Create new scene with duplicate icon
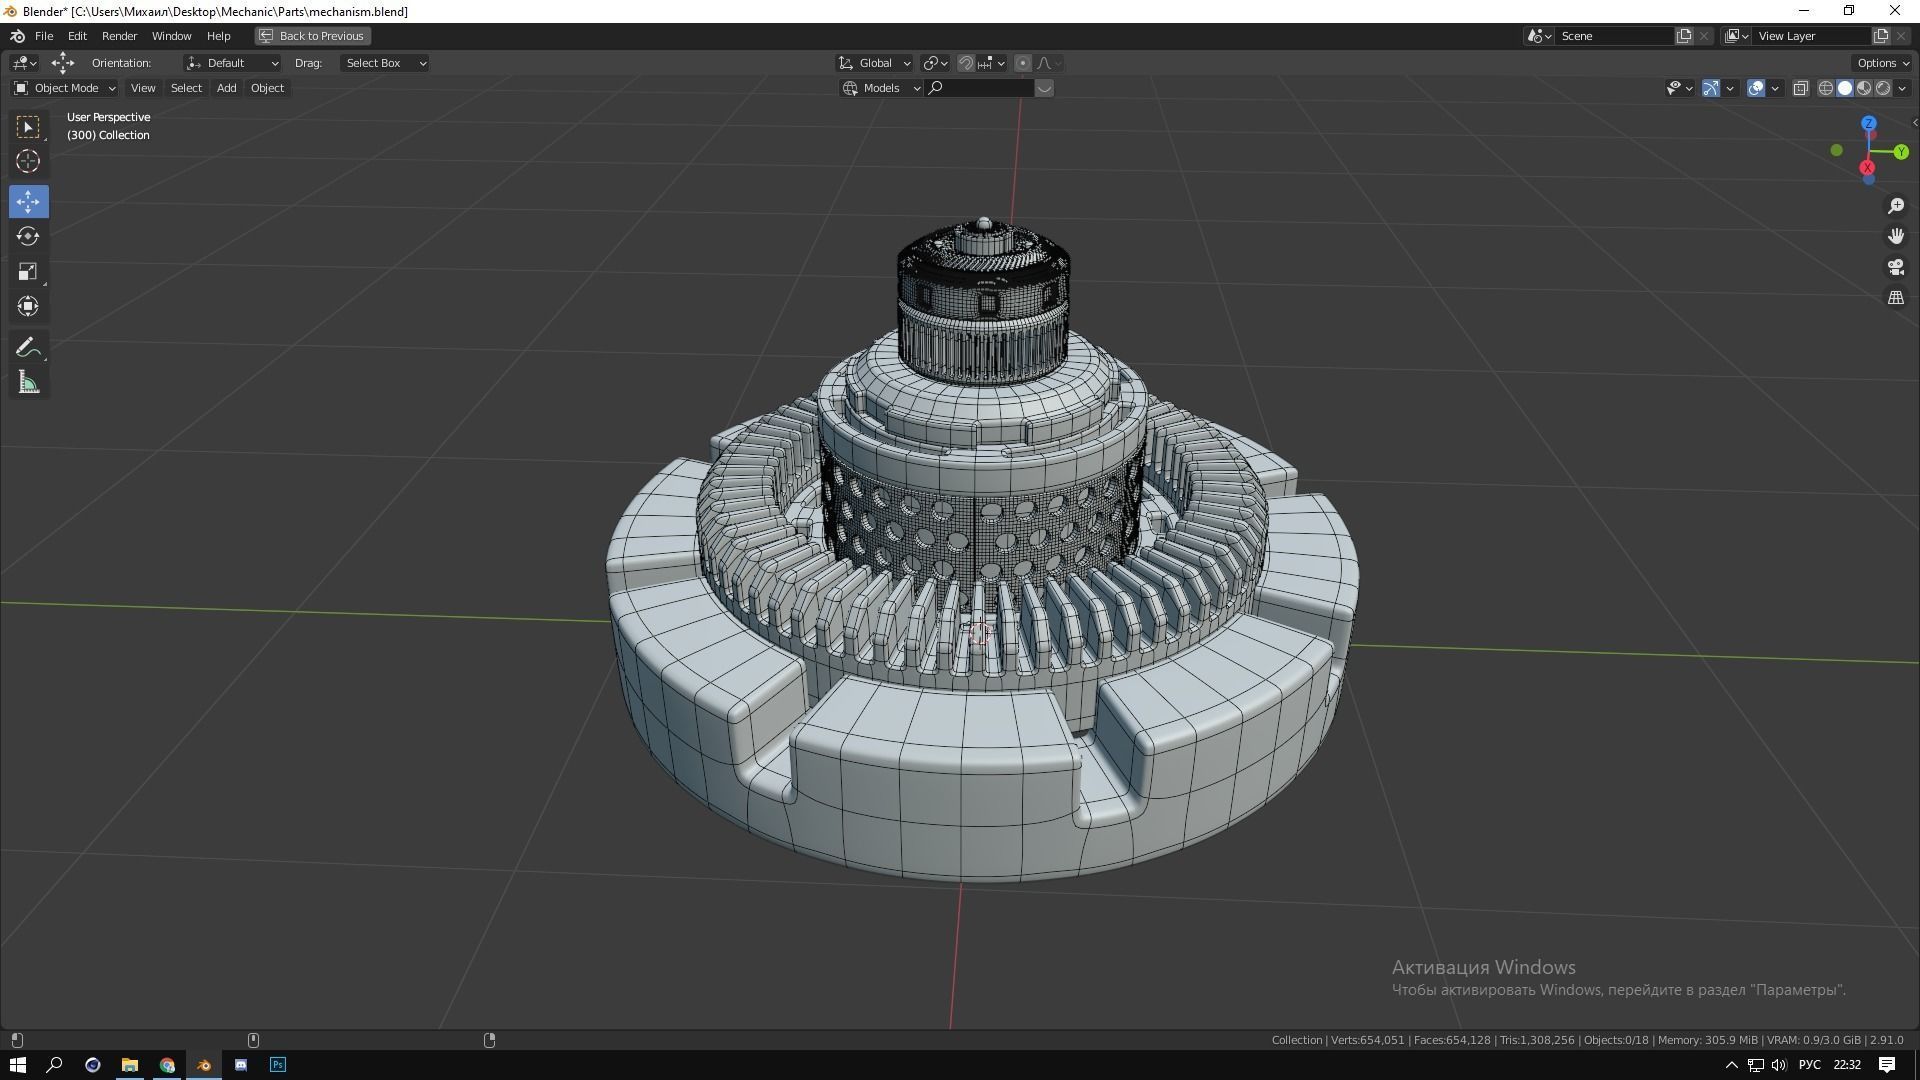This screenshot has width=1920, height=1080. [x=1684, y=36]
